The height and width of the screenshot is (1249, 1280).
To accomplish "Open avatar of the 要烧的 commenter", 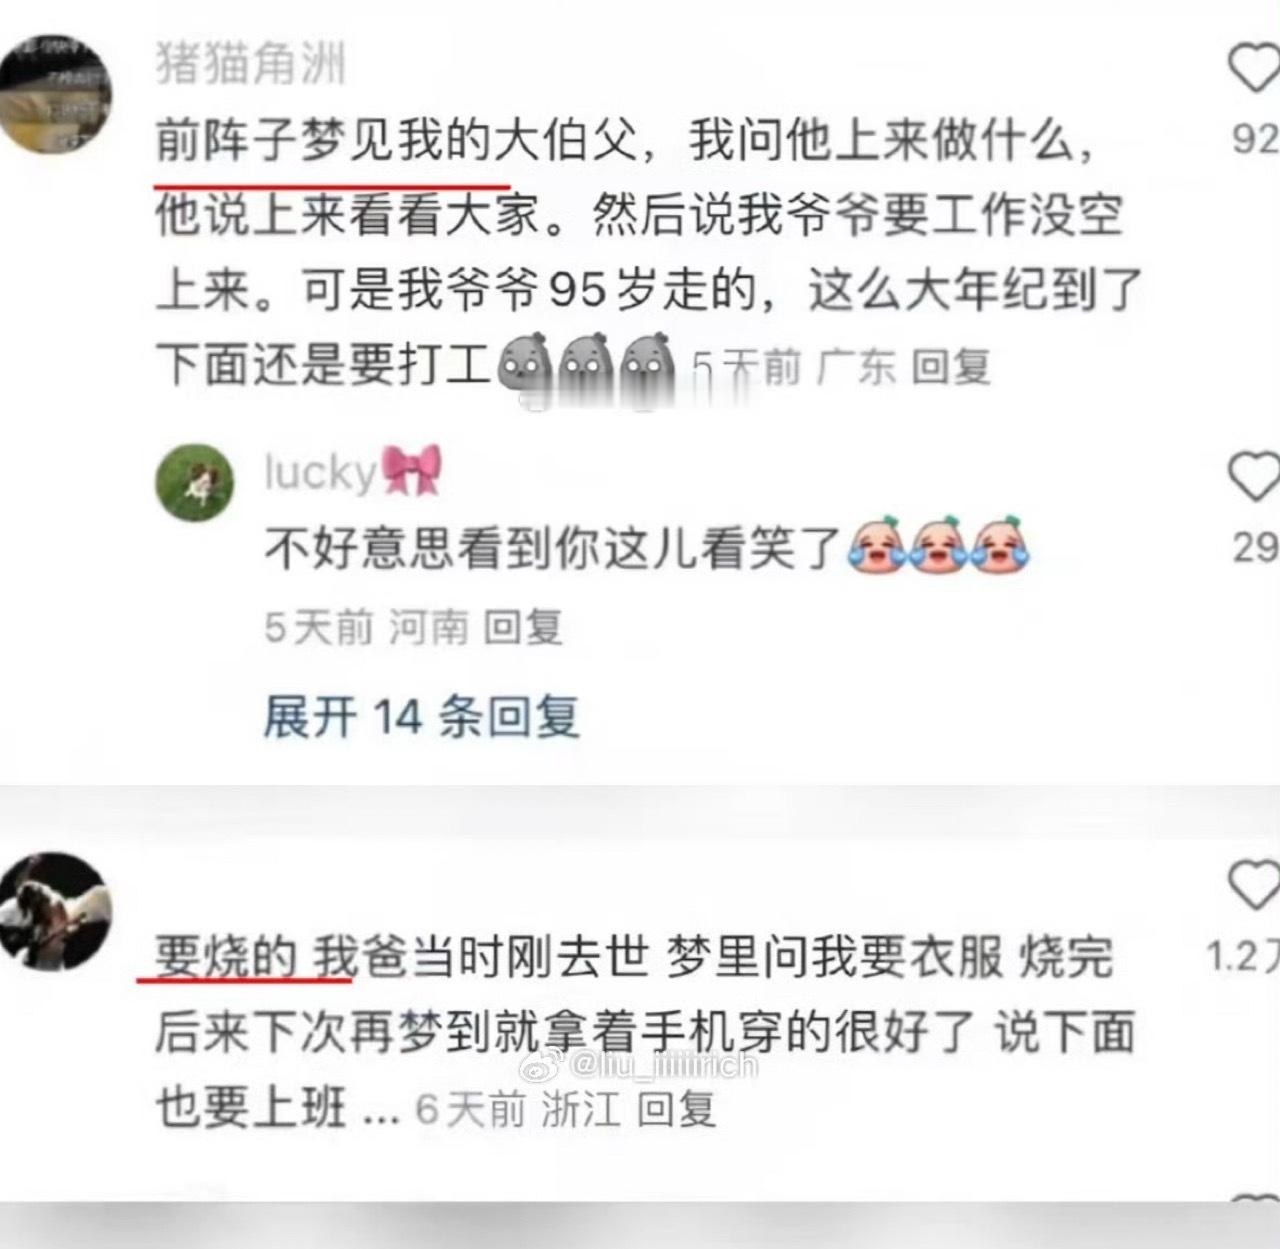I will coord(56,910).
